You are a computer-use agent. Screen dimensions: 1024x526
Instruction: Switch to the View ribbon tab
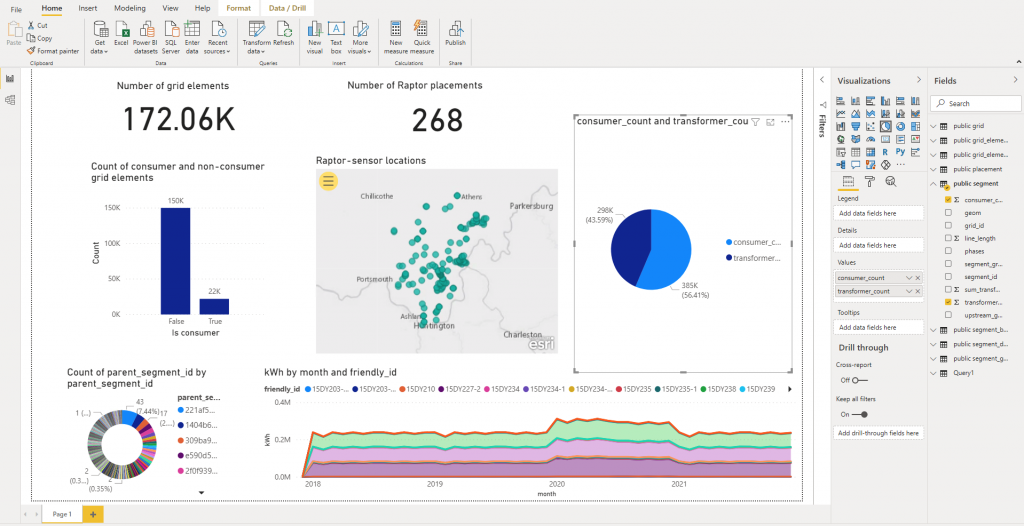(x=170, y=8)
